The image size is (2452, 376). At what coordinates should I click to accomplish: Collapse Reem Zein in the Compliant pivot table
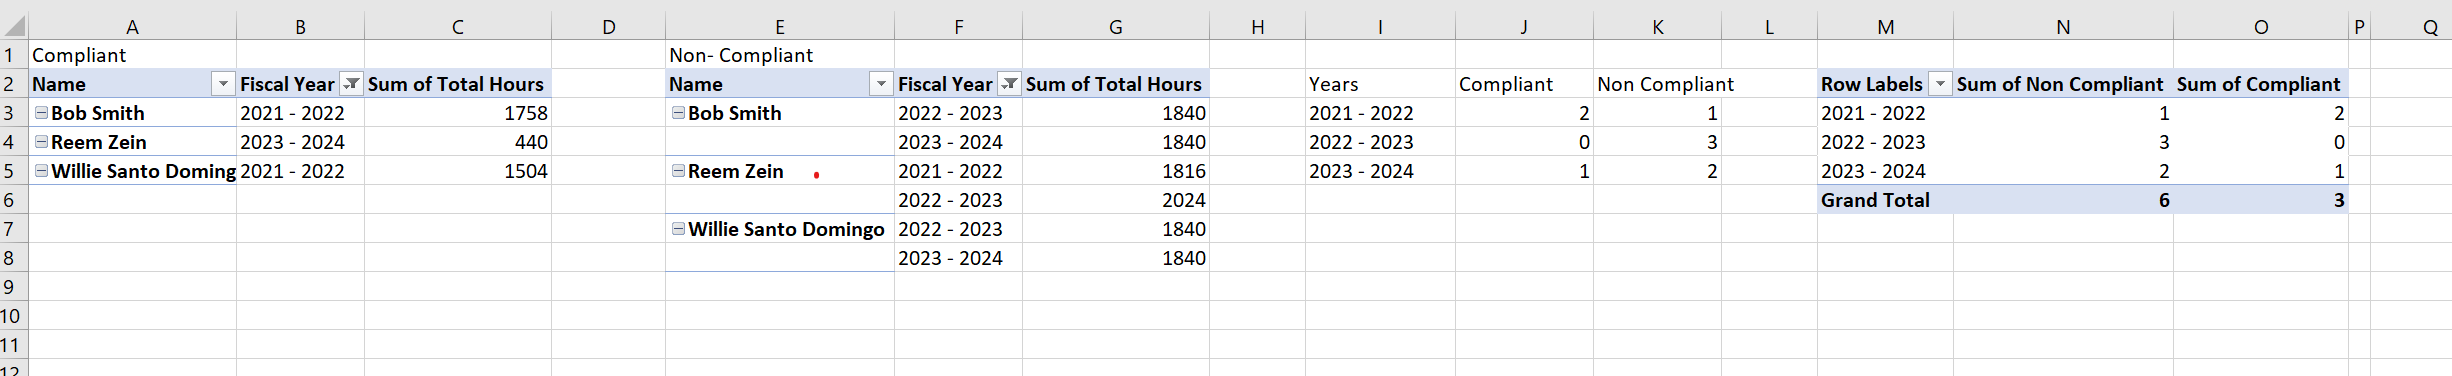point(42,142)
